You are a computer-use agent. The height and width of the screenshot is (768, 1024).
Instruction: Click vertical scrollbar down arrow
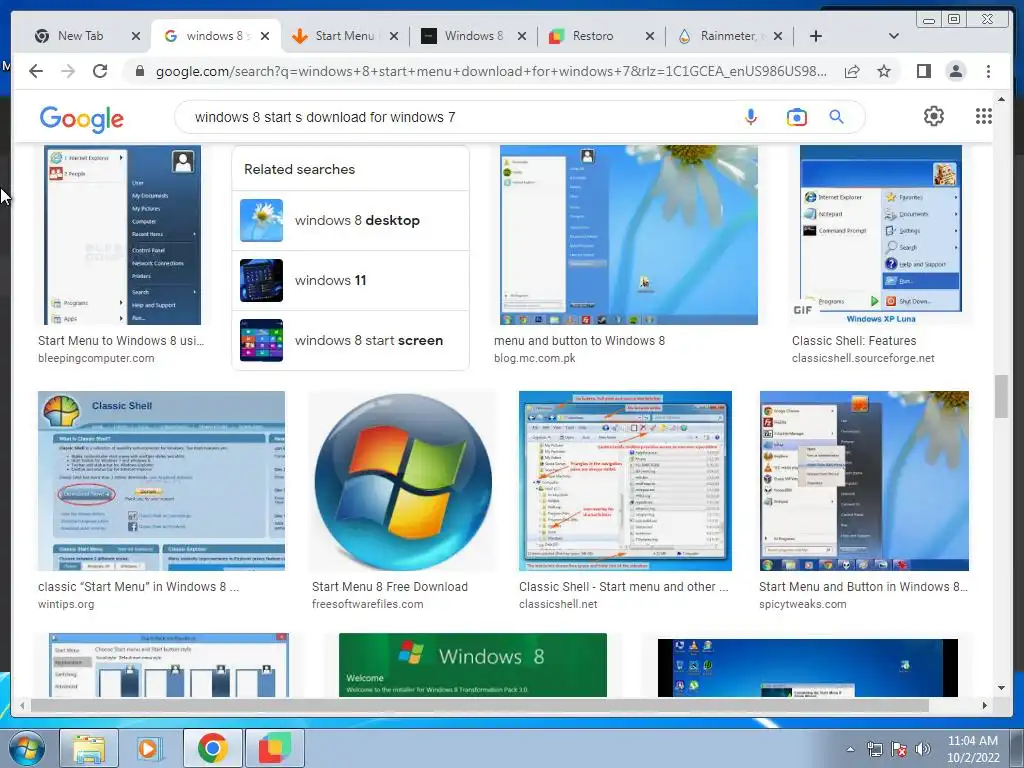pyautogui.click(x=1001, y=688)
